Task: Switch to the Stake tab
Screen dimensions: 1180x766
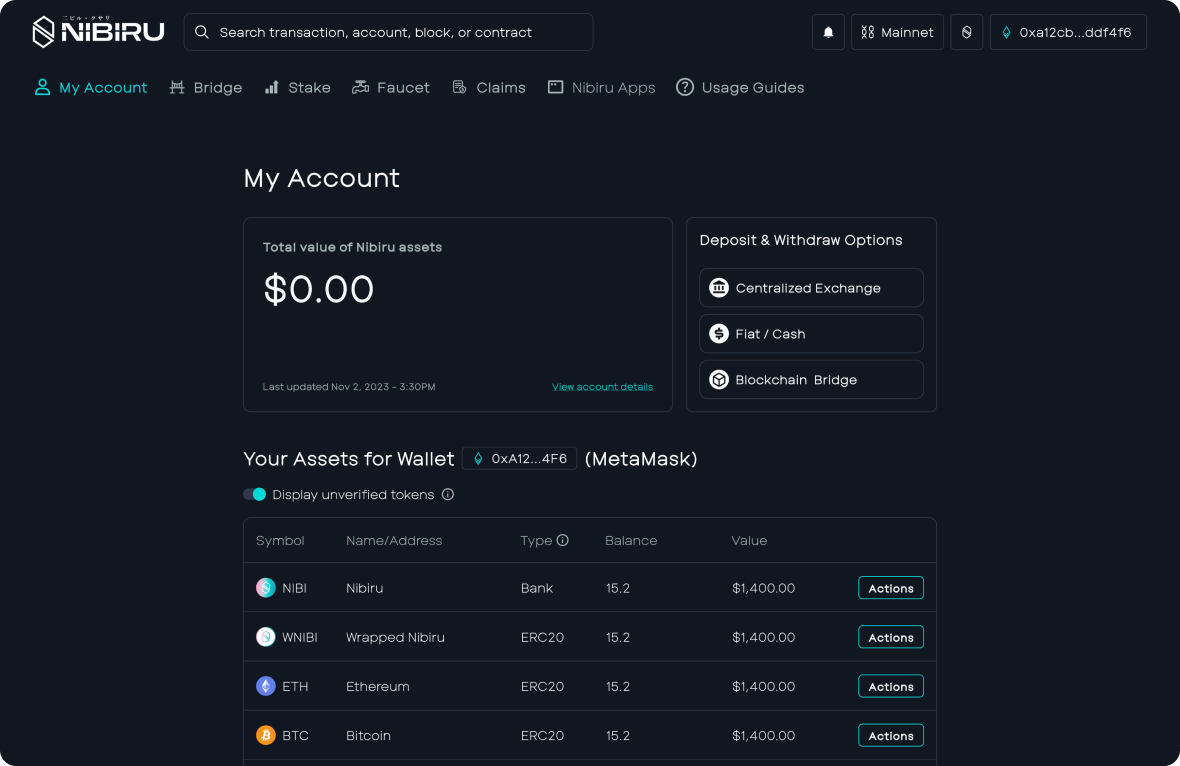Action: pos(297,87)
